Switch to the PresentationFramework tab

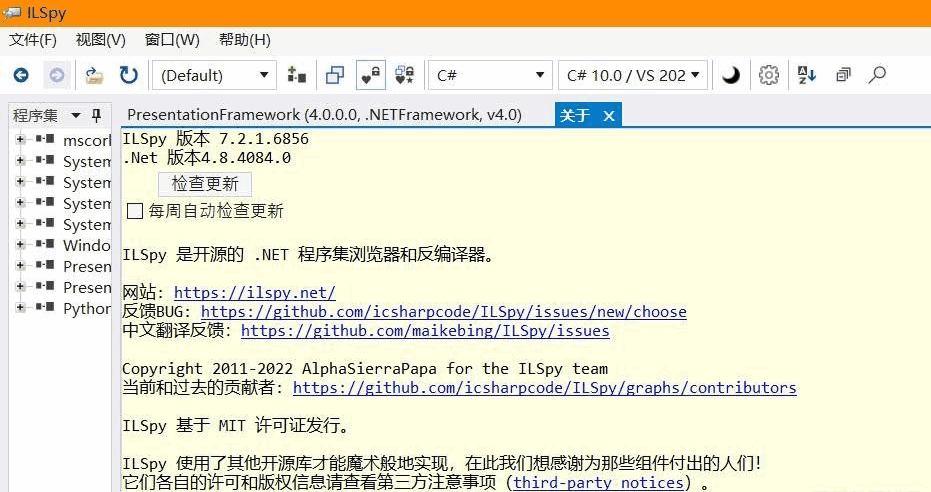[324, 115]
